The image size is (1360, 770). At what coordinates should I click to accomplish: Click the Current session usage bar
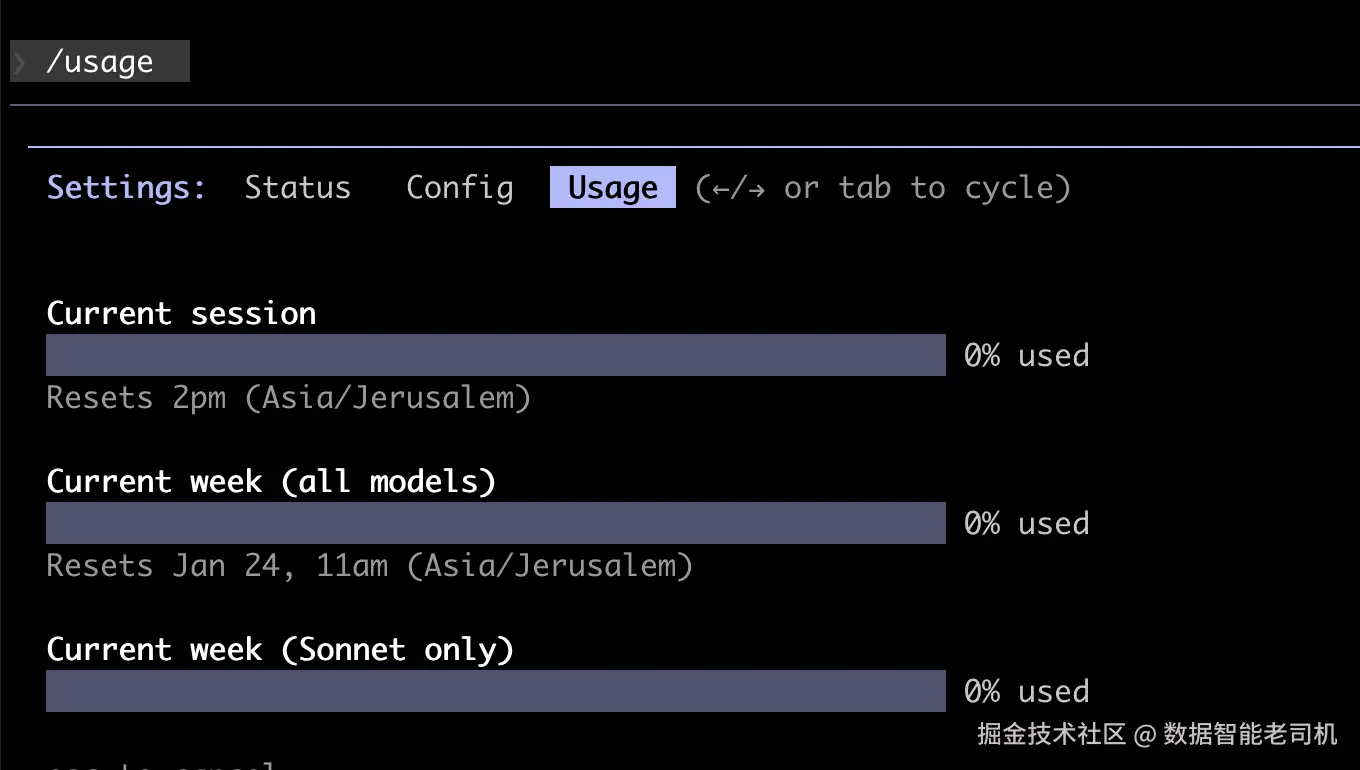495,355
